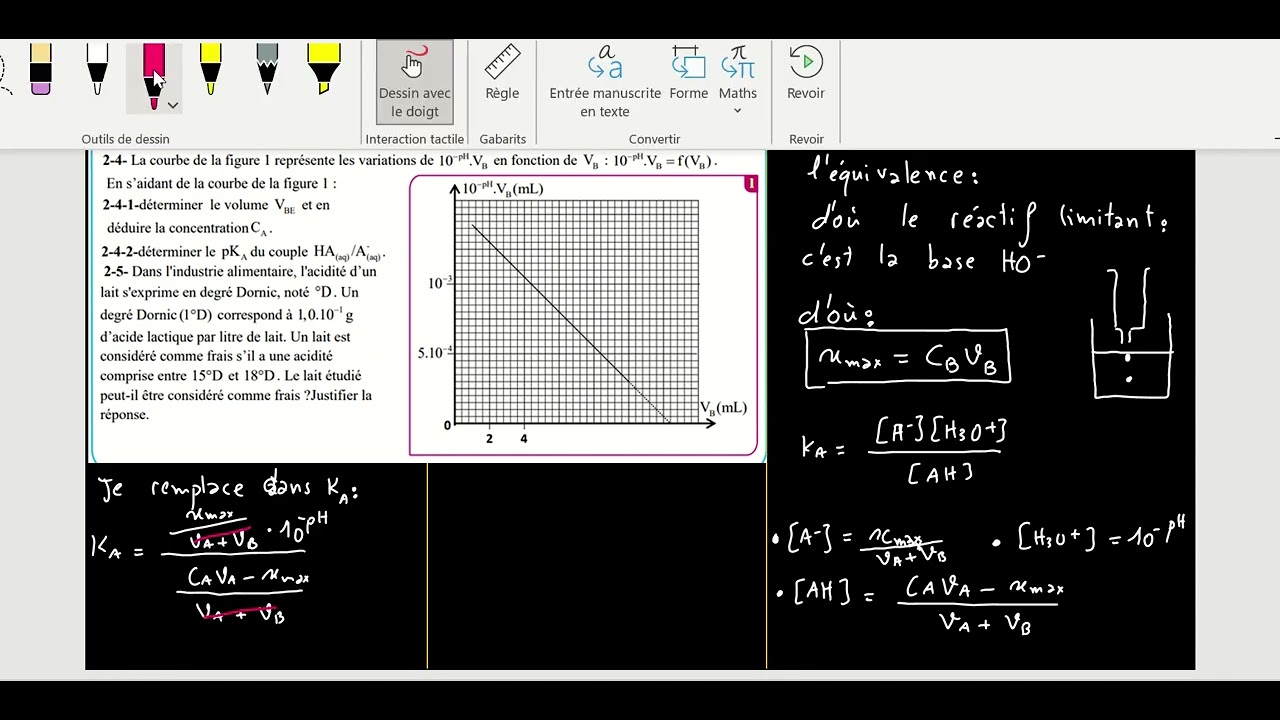Click the line starting '2-4-2-déterminer le pKA'

pos(243,253)
